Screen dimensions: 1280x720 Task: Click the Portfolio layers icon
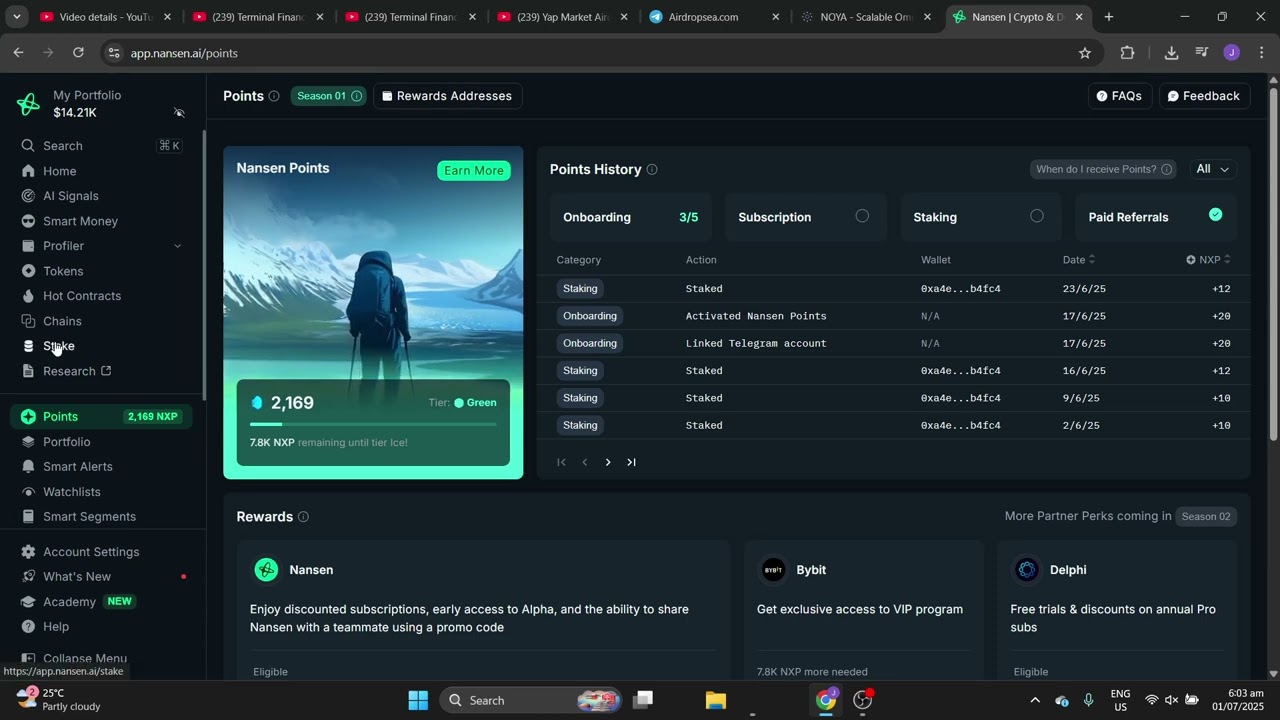pos(28,442)
